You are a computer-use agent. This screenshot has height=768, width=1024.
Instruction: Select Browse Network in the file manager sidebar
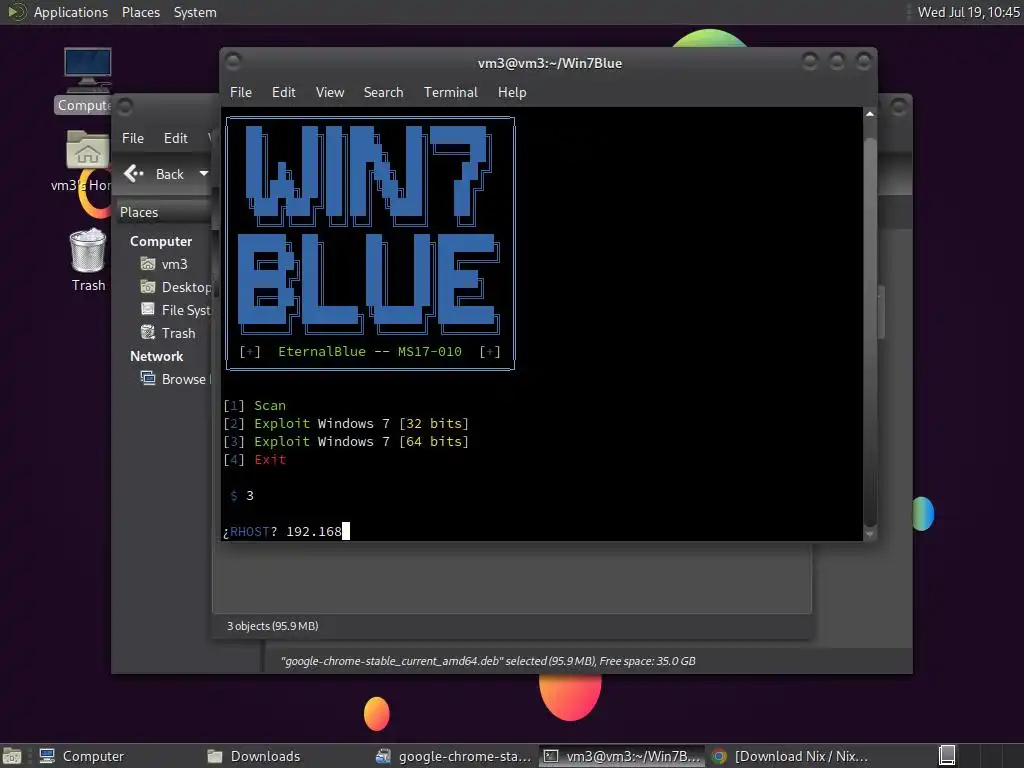point(186,379)
